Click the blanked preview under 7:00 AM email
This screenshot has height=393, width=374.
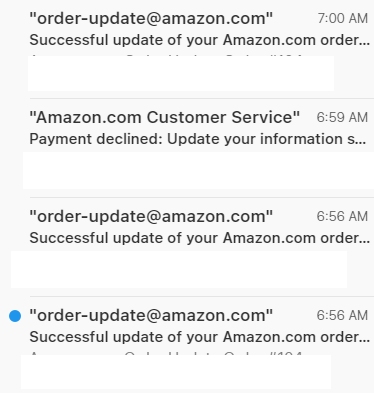coord(181,73)
